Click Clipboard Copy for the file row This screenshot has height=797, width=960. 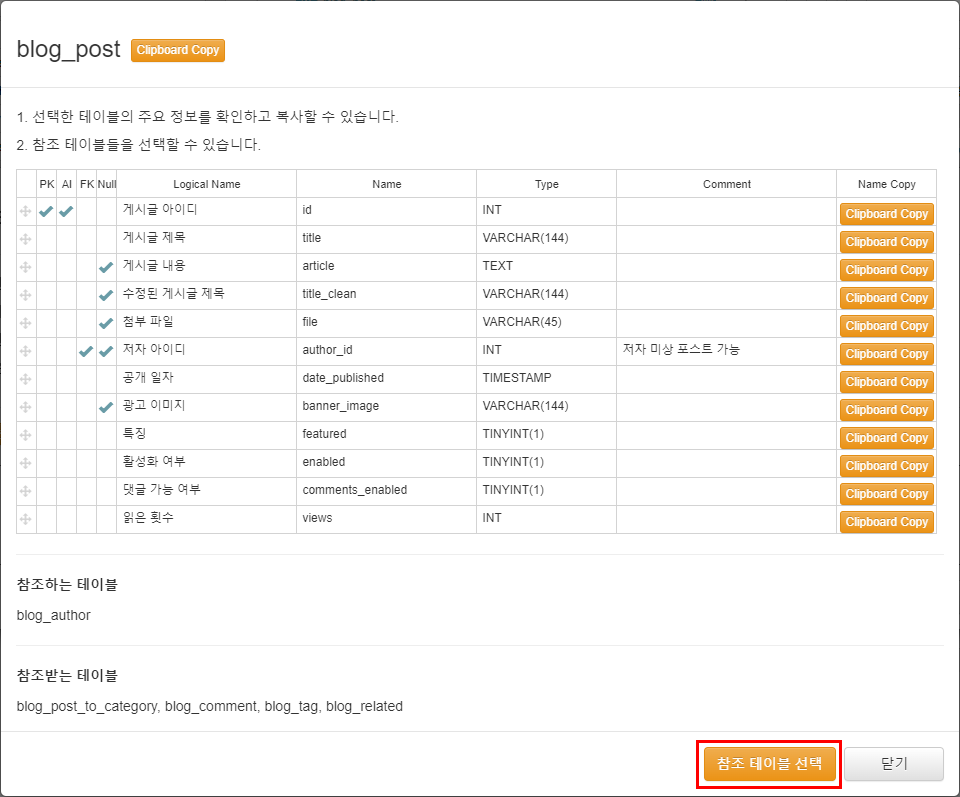click(886, 326)
